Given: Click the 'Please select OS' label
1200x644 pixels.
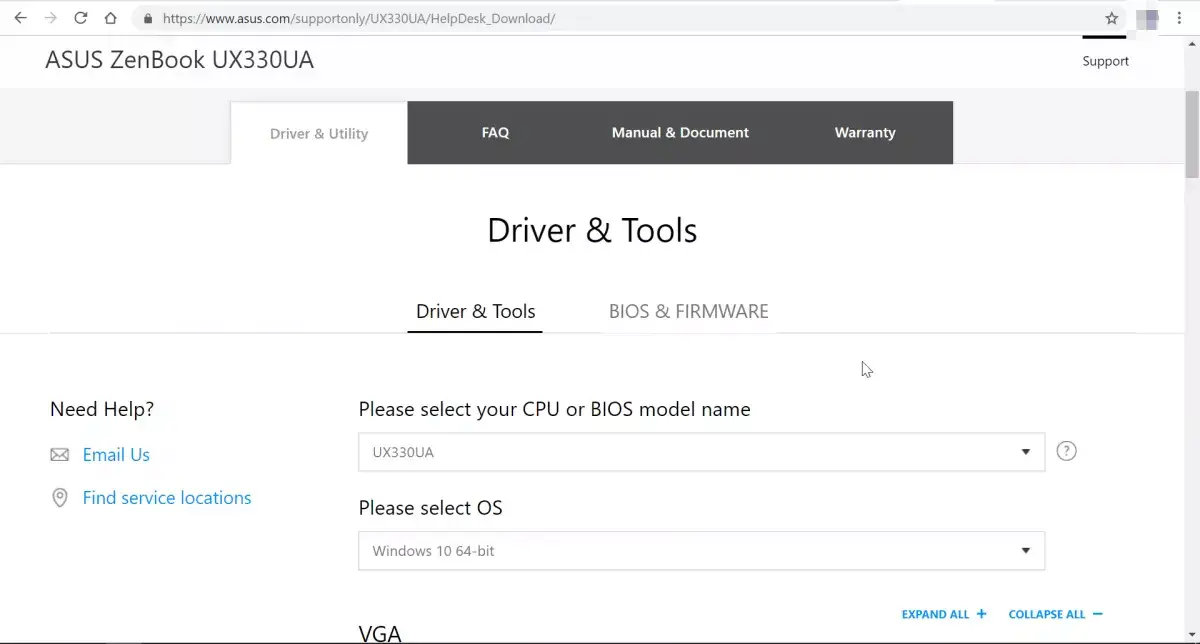Looking at the screenshot, I should [431, 508].
